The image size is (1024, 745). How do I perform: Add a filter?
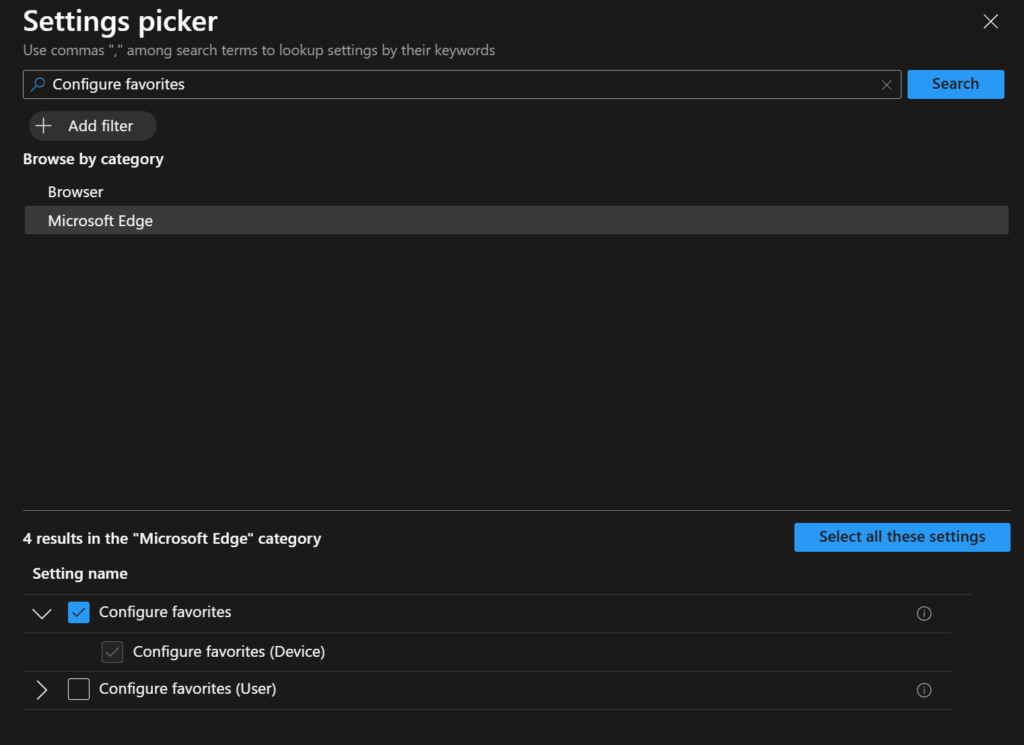point(92,126)
